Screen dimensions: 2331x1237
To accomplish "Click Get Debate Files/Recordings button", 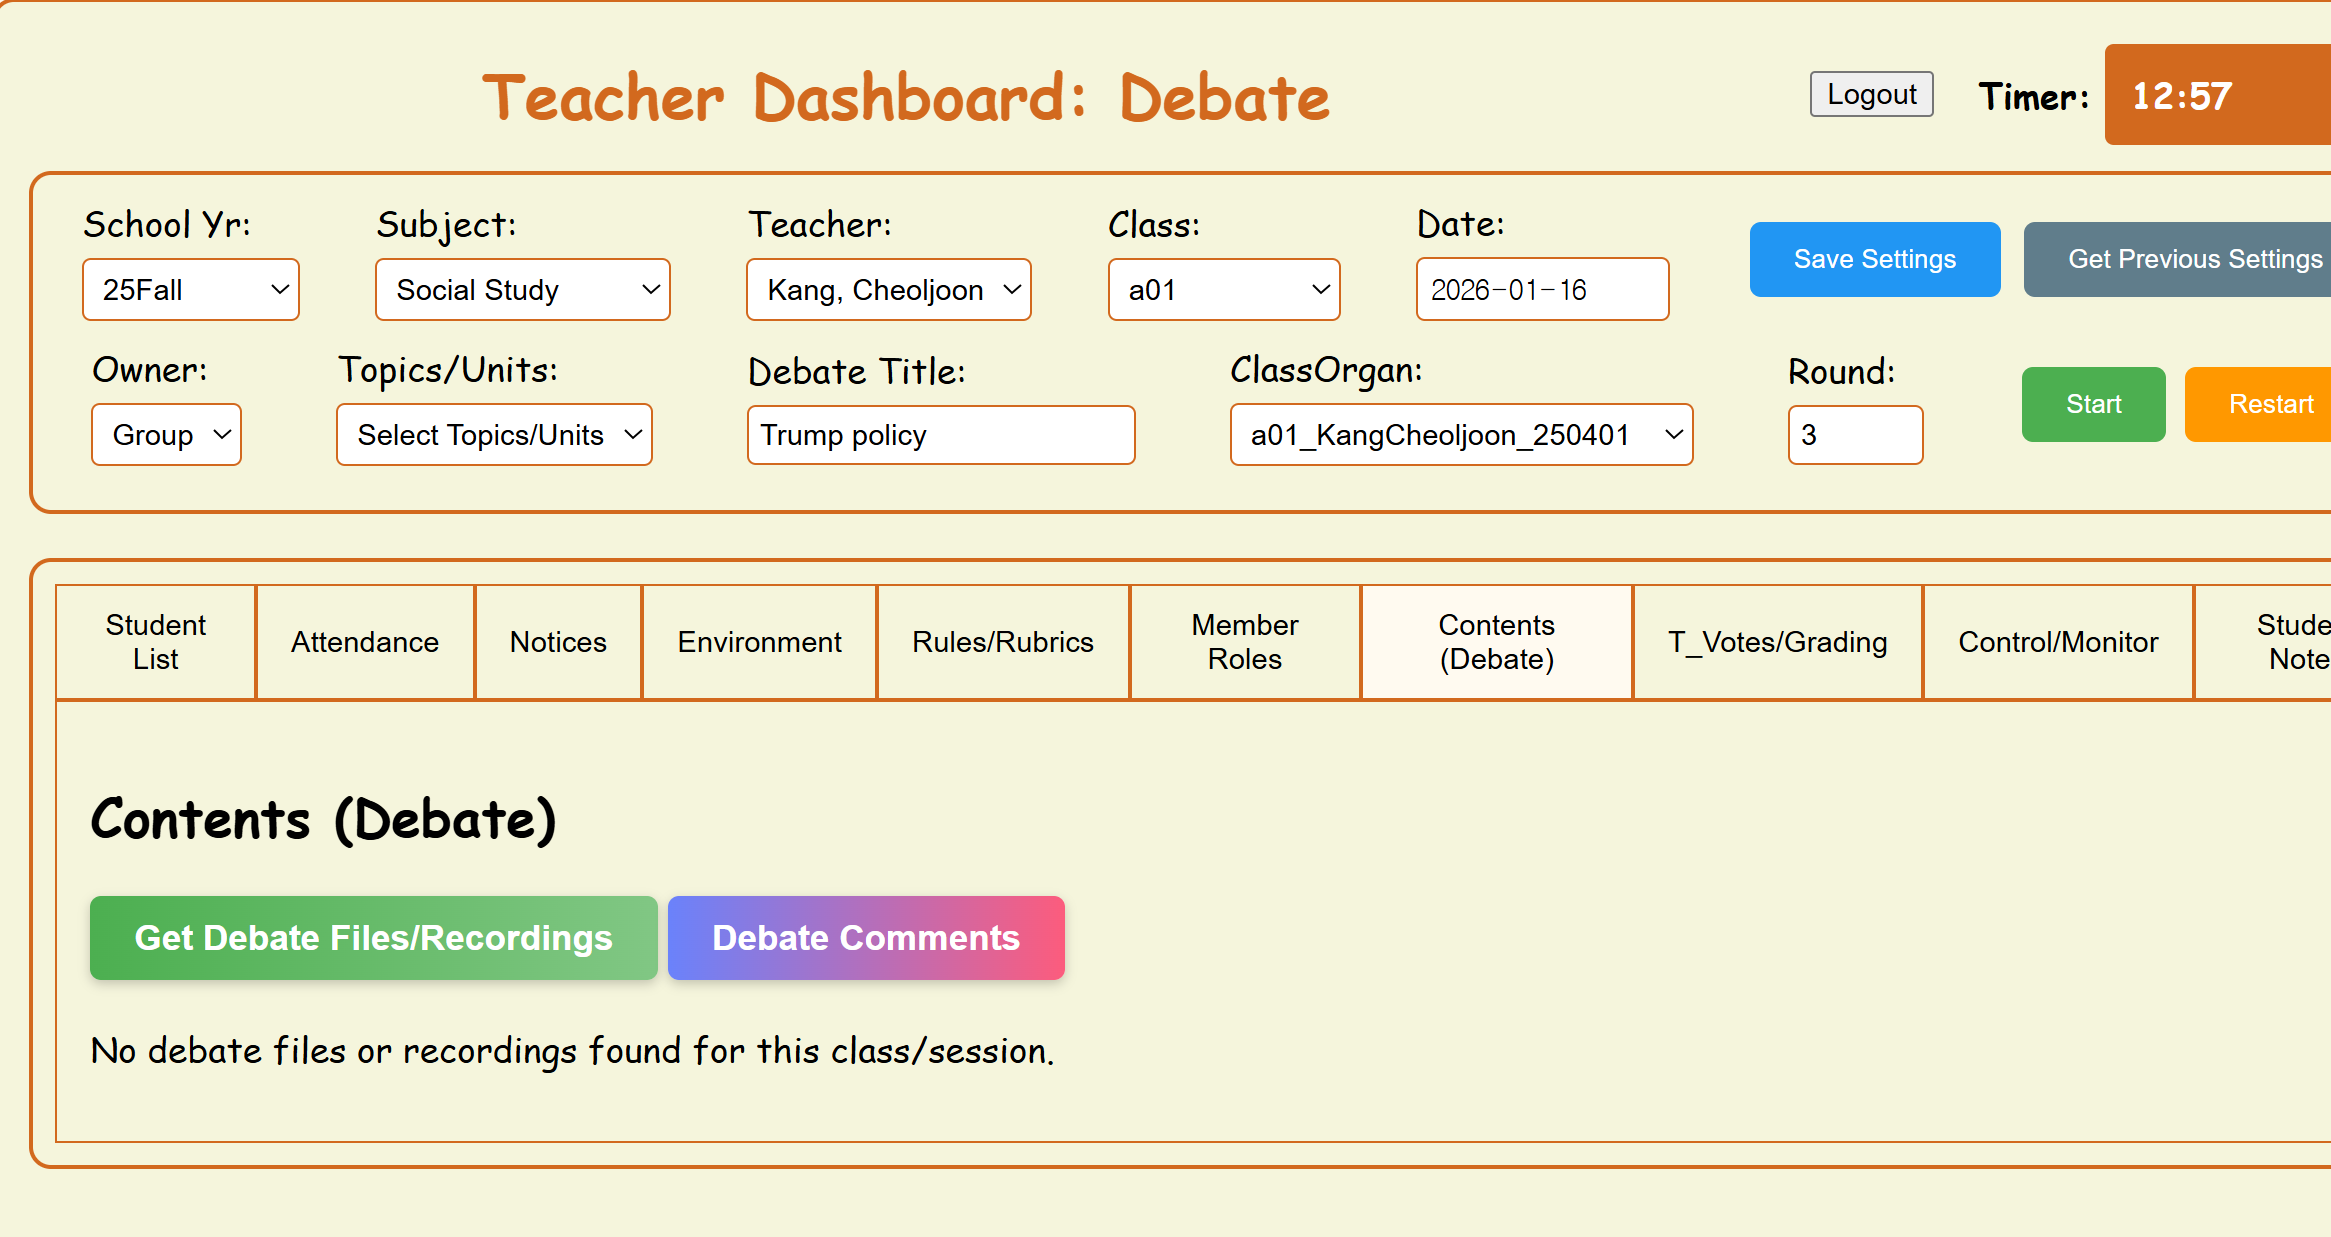I will pos(373,938).
